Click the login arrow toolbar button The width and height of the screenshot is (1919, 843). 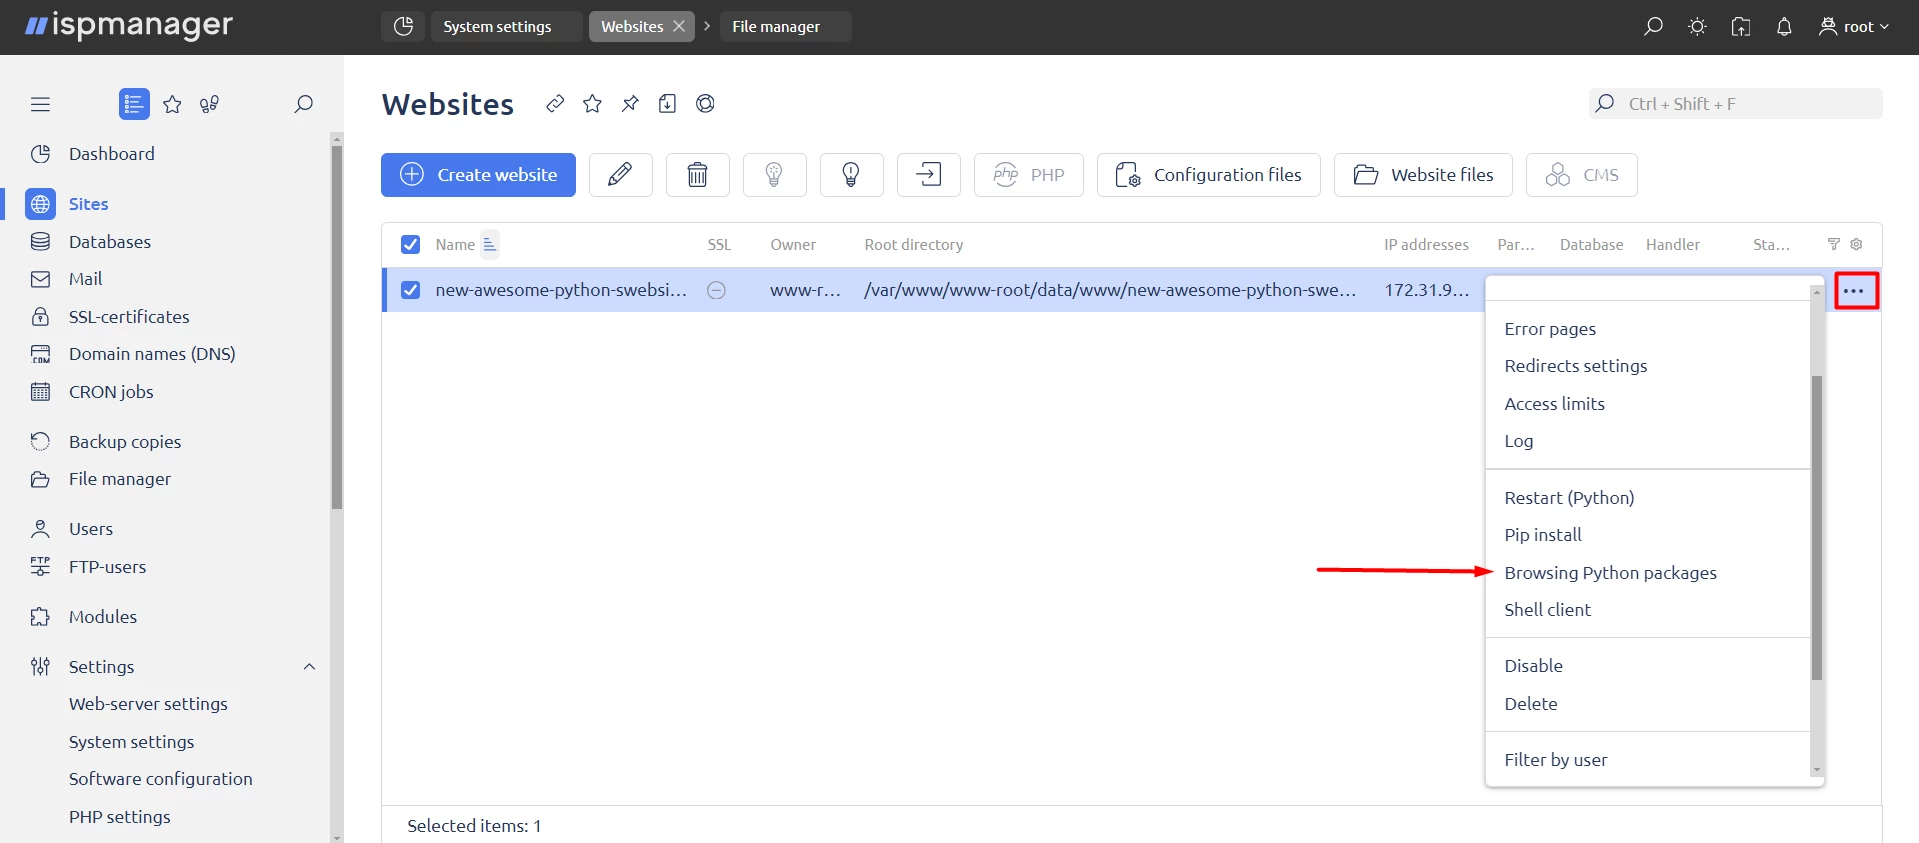(x=928, y=175)
